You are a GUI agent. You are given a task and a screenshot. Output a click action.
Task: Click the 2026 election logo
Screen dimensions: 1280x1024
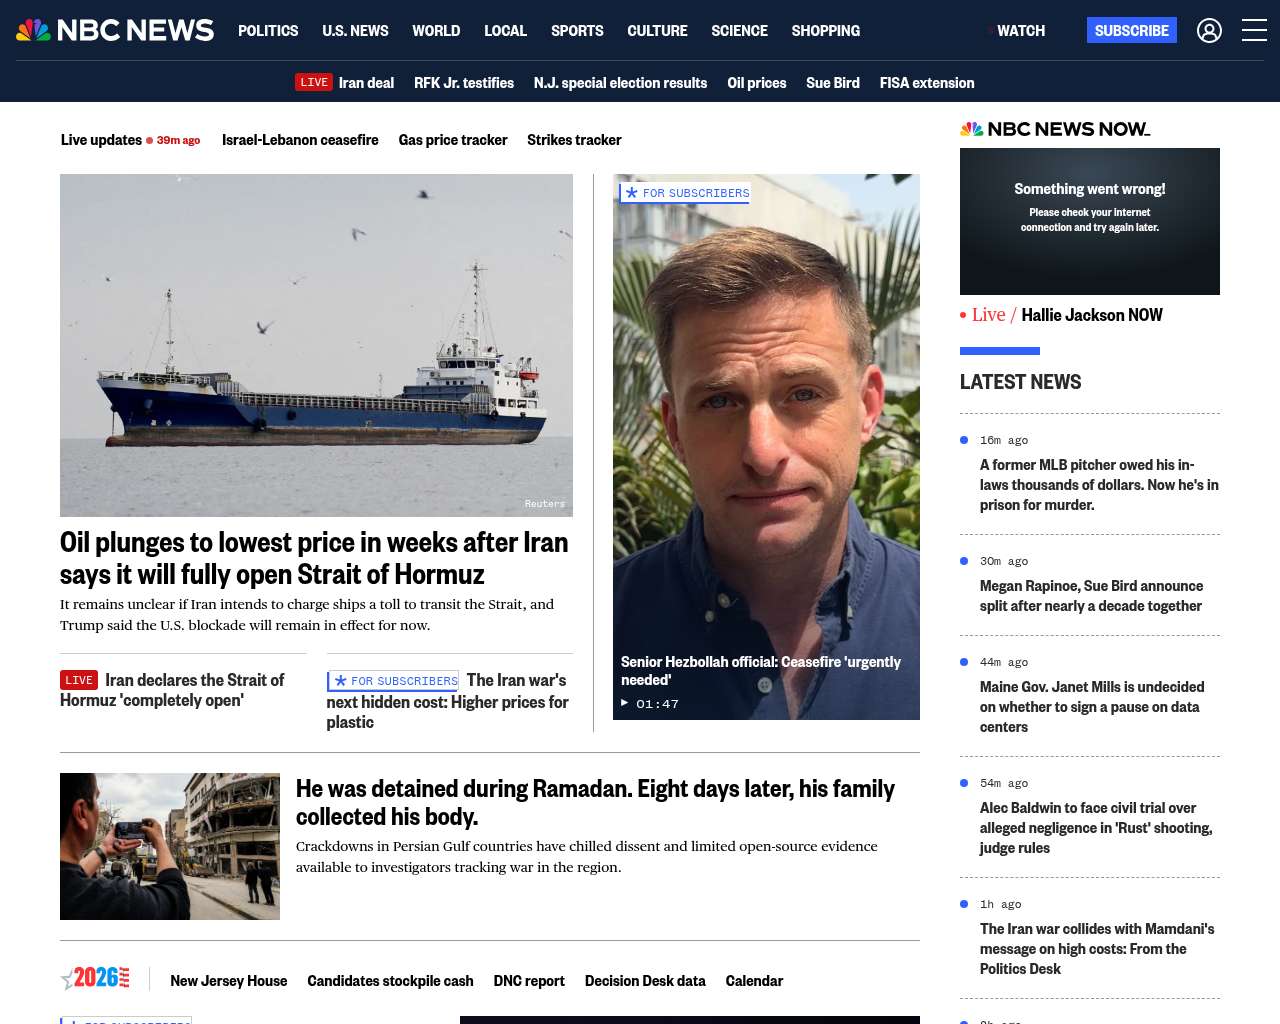(96, 978)
